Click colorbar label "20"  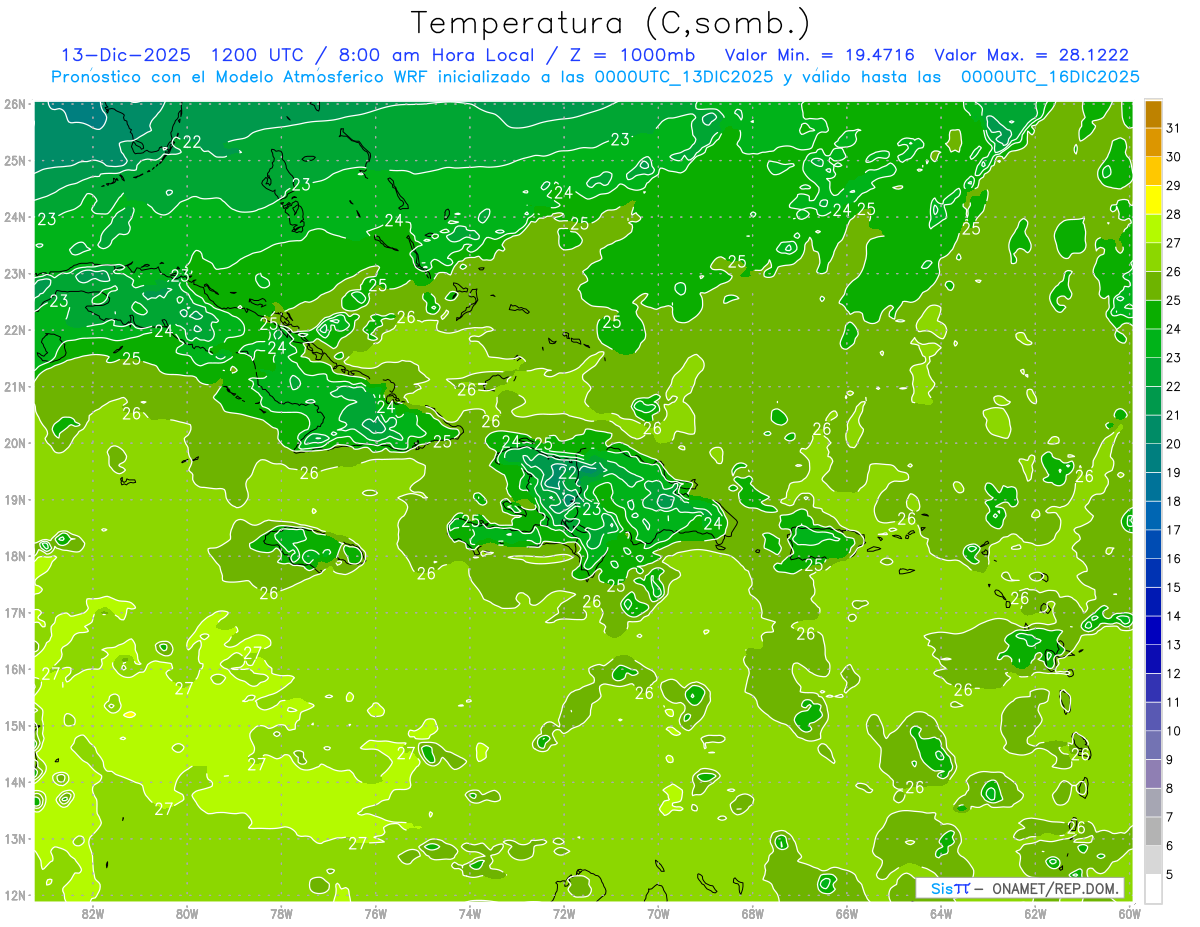click(1173, 443)
